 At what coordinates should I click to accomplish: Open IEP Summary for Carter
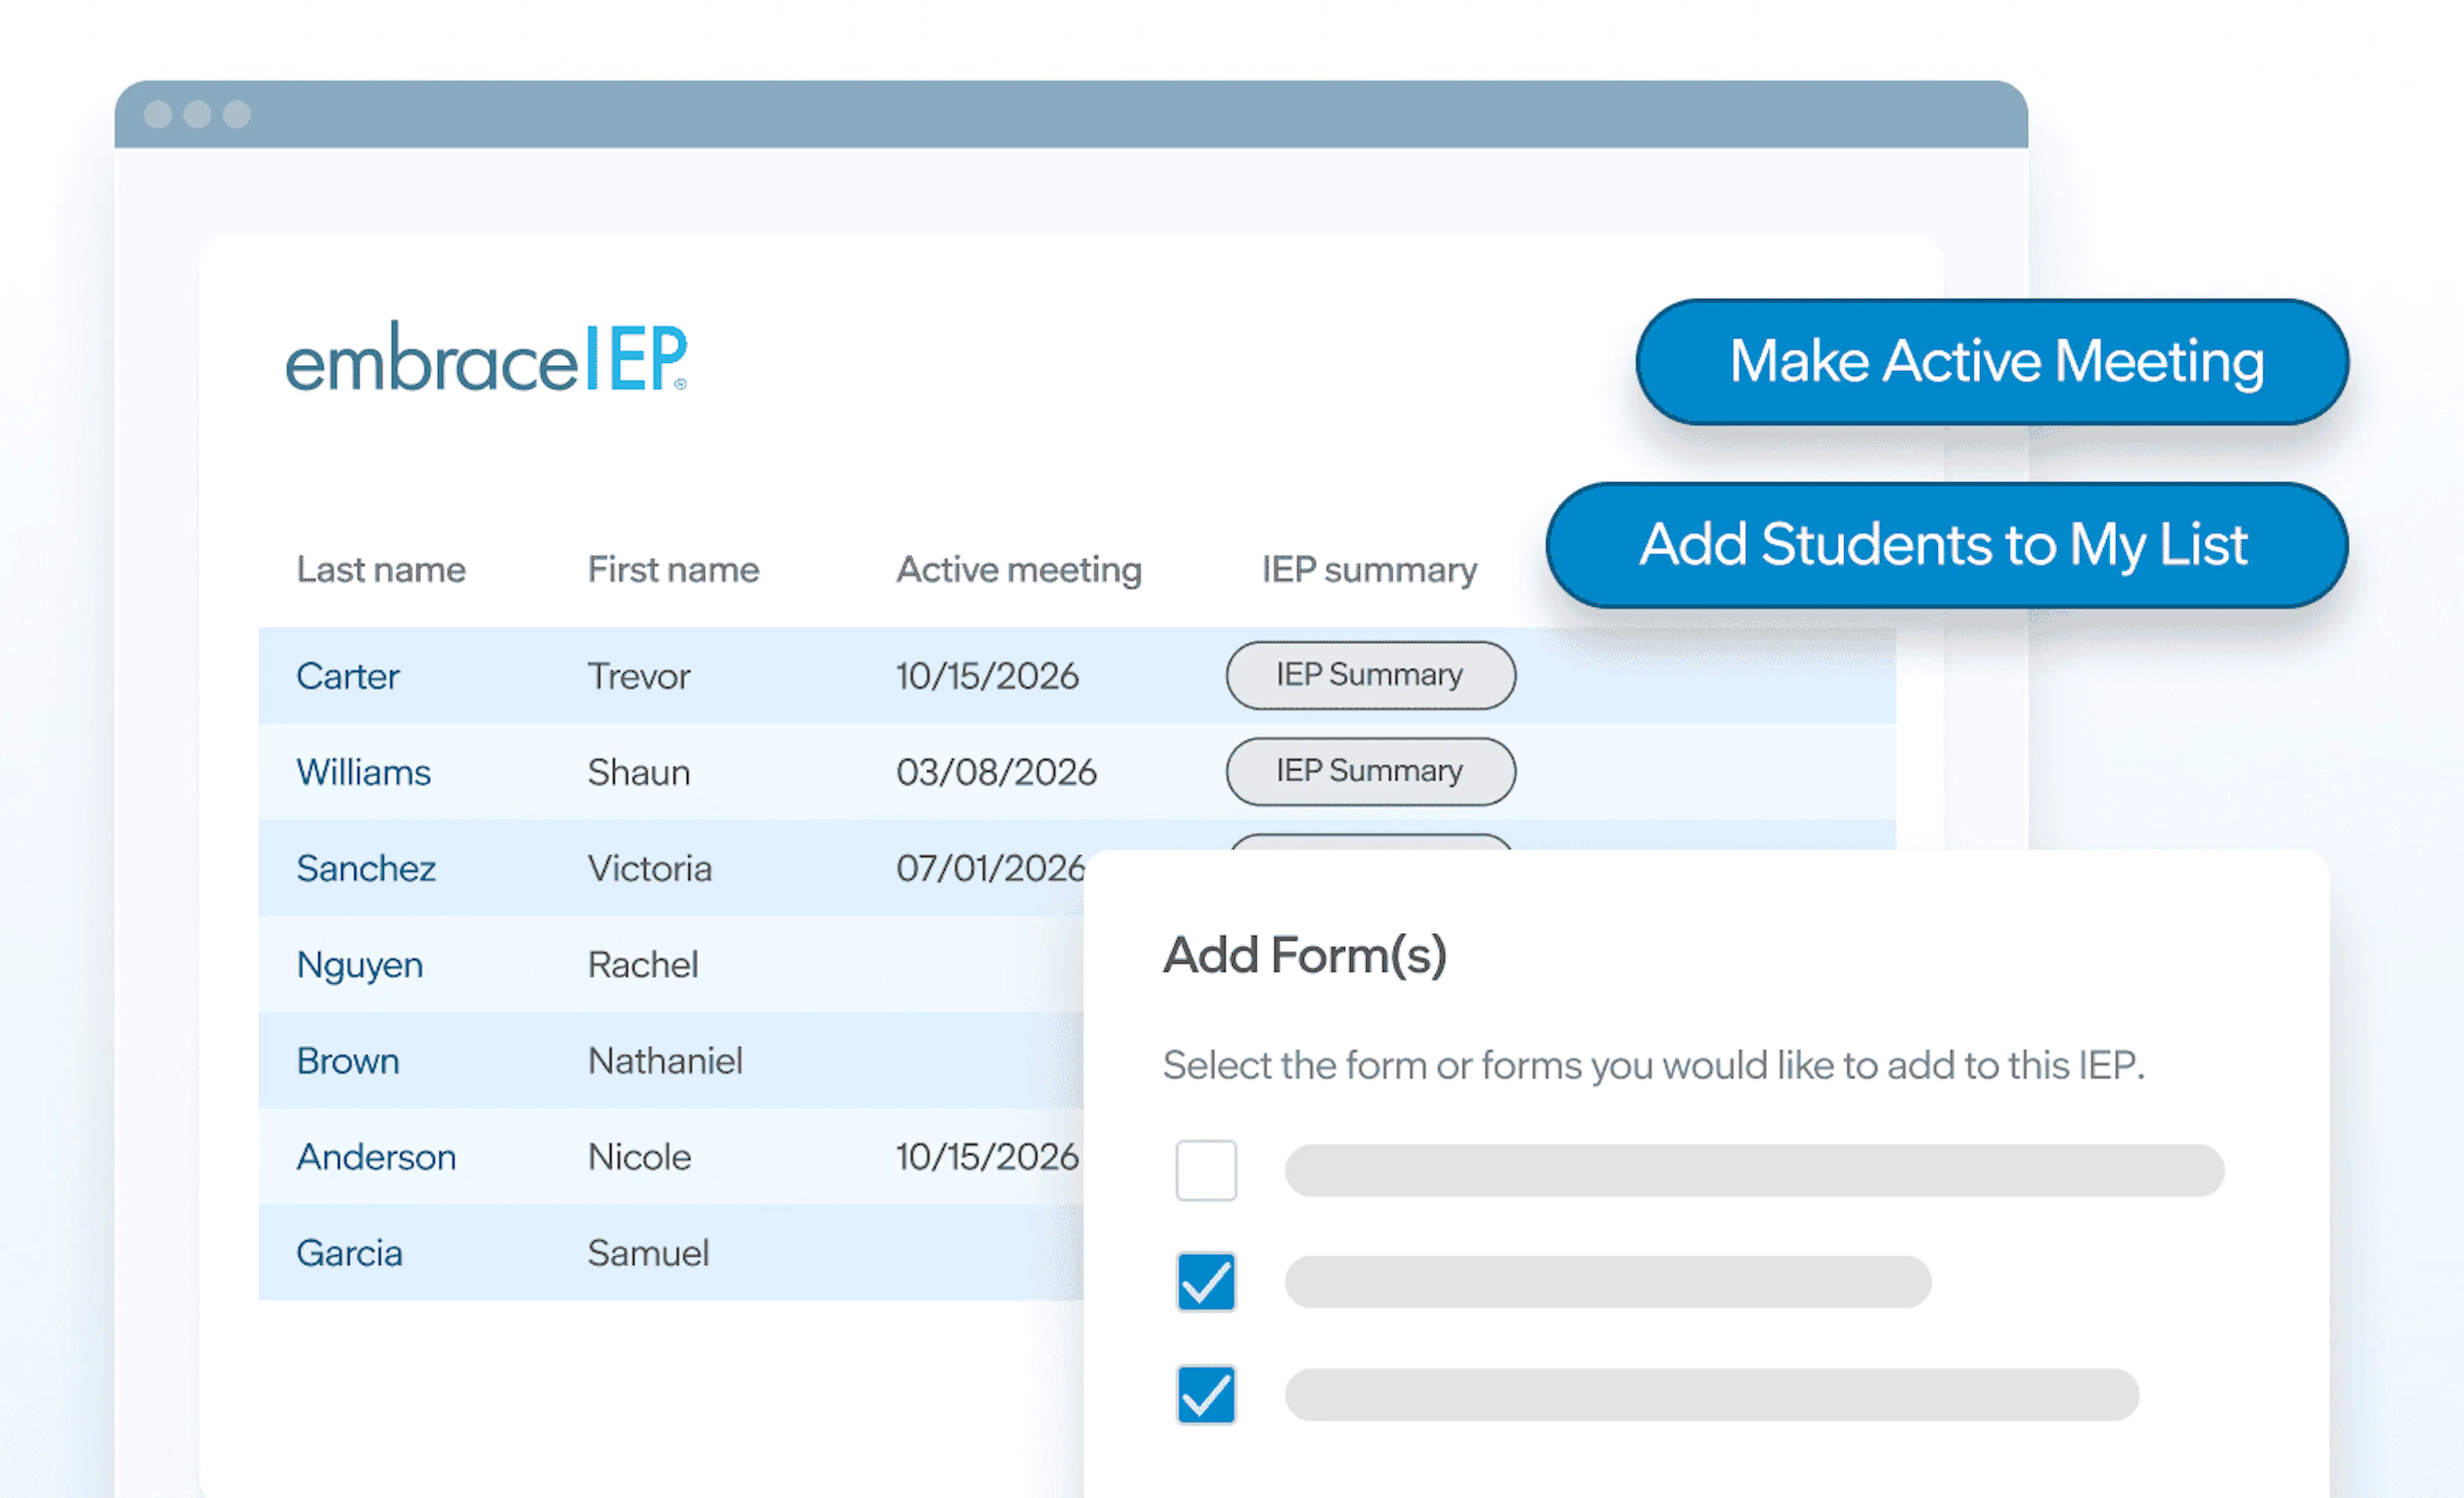1370,675
